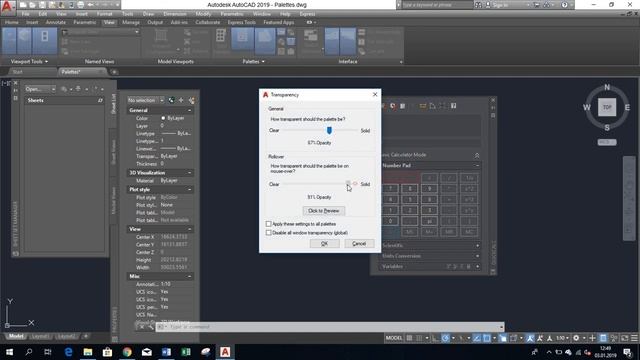Click the MC key on QuickCalc number pad
640x360 pixels.
(469, 232)
